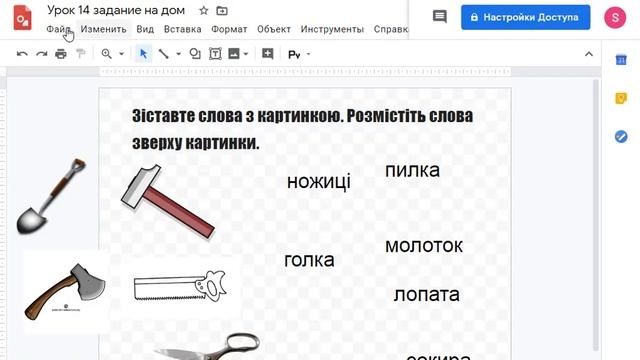Select the hammer picture
The image size is (640, 360).
pyautogui.click(x=168, y=202)
